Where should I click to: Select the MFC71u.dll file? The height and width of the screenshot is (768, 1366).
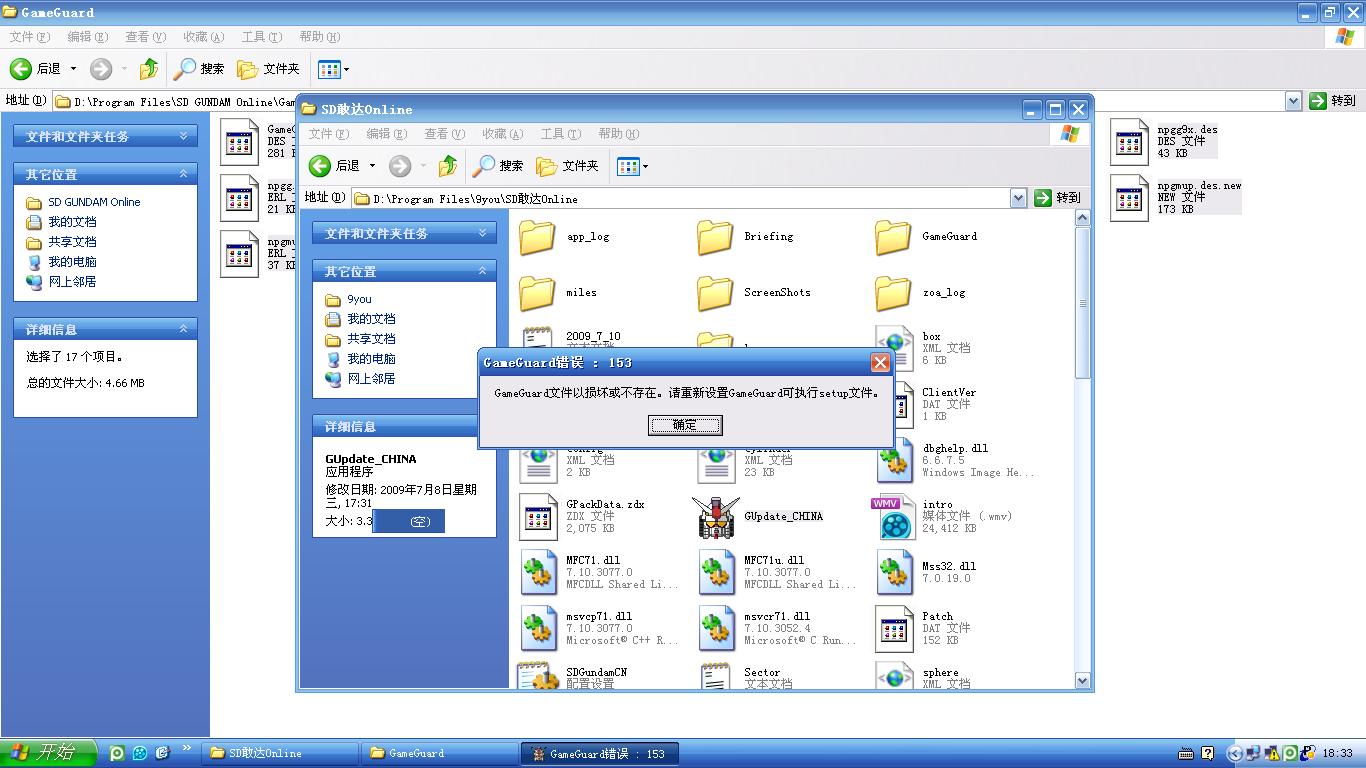tap(715, 573)
